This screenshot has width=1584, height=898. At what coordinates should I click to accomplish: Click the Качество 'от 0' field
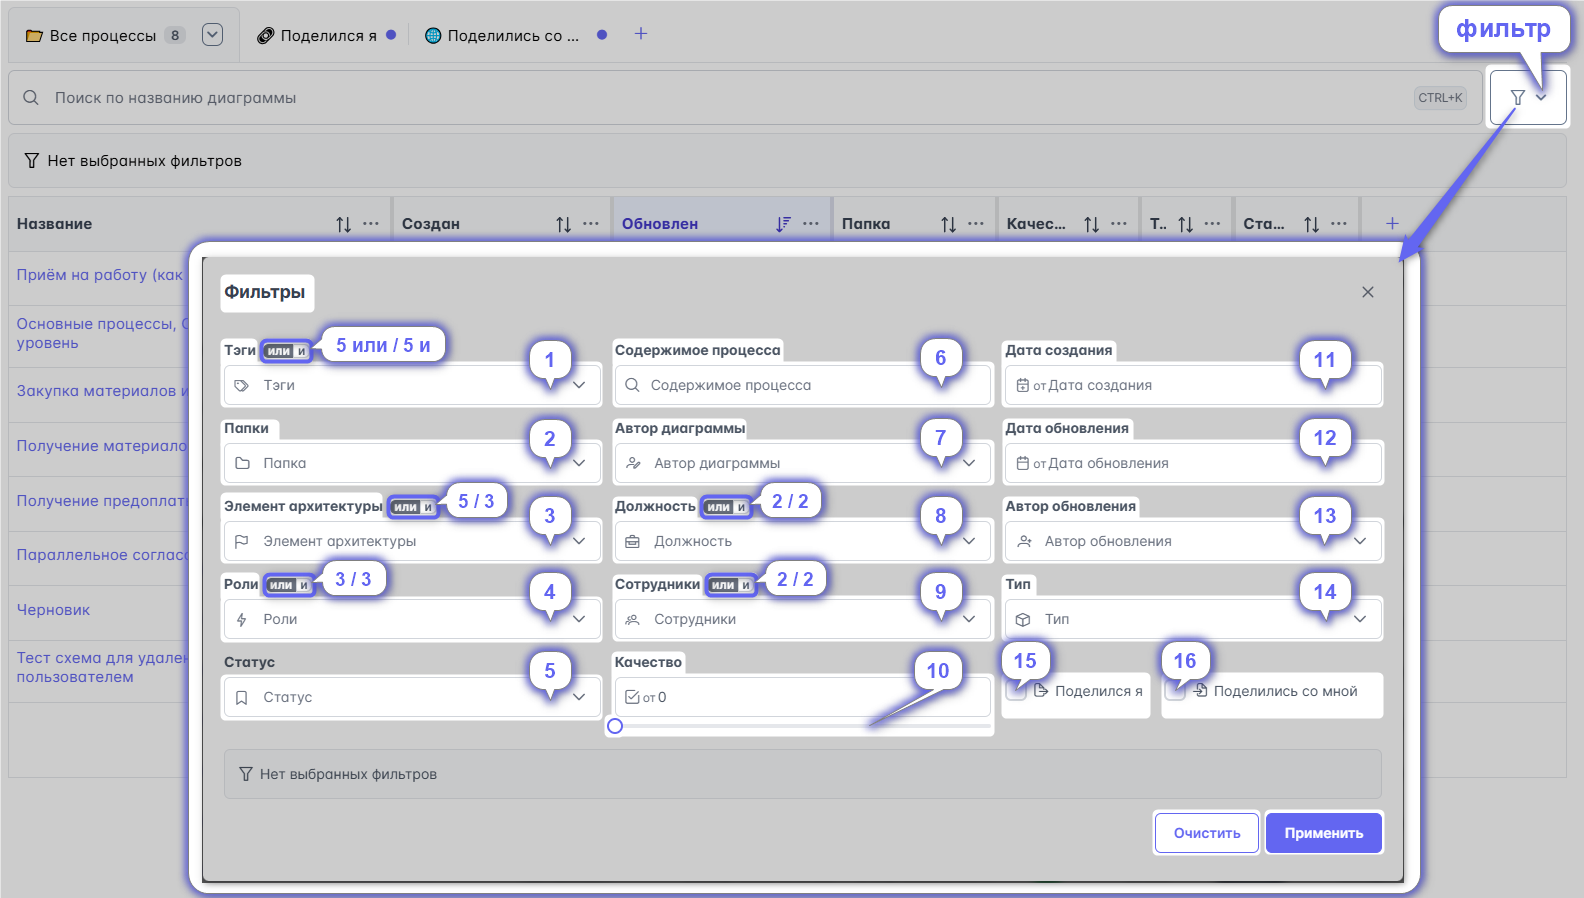click(802, 697)
